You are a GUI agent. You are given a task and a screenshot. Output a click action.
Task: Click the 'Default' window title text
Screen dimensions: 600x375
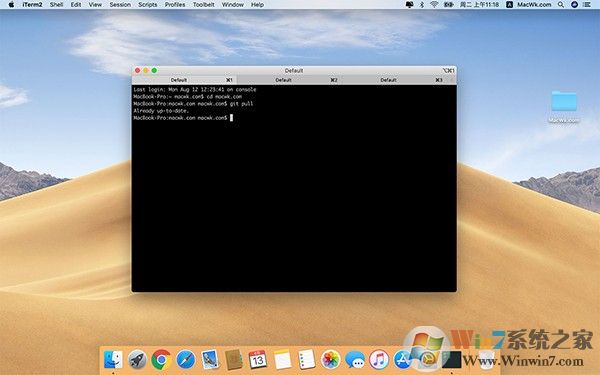pos(294,70)
